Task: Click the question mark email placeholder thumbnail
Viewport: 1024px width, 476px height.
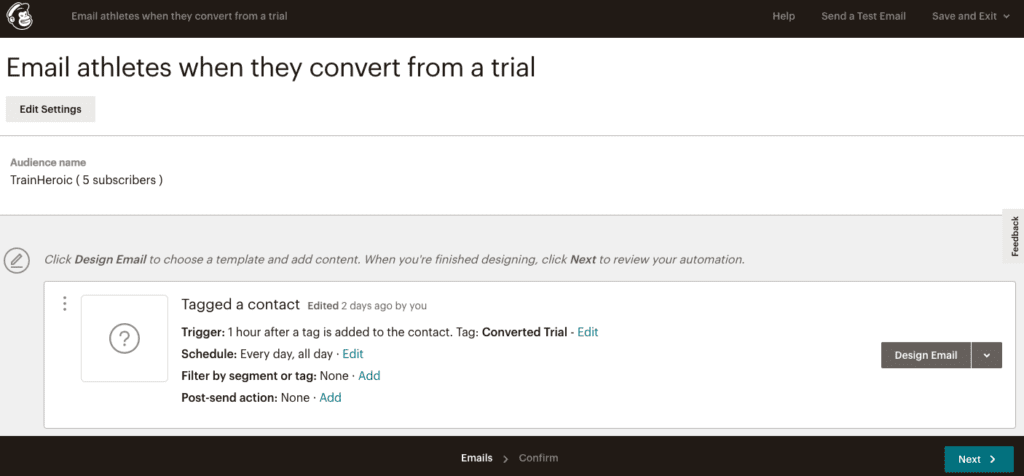Action: tap(125, 338)
